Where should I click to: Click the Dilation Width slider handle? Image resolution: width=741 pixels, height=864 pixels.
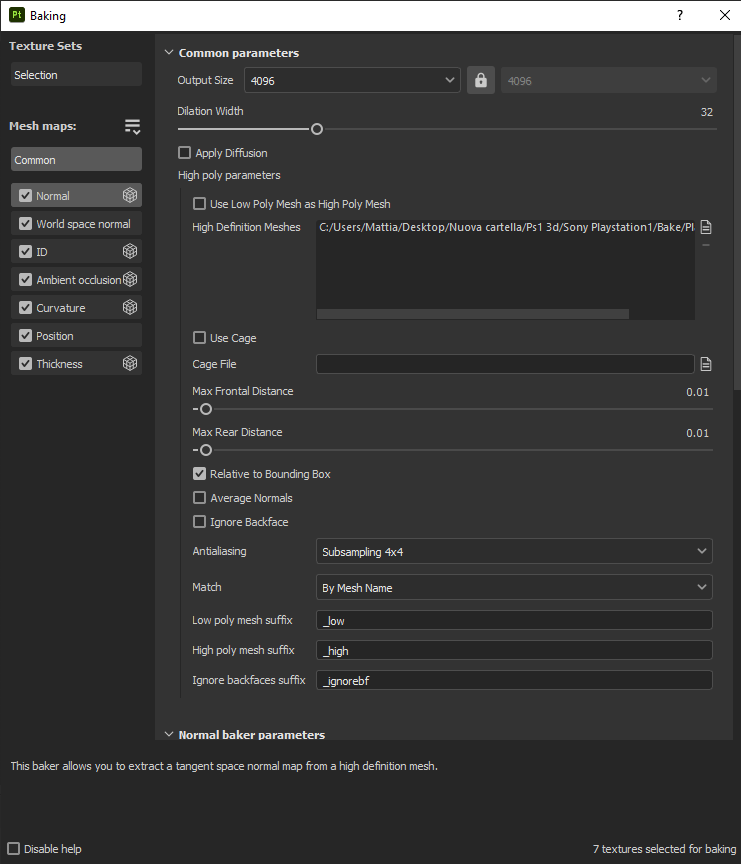coord(316,129)
